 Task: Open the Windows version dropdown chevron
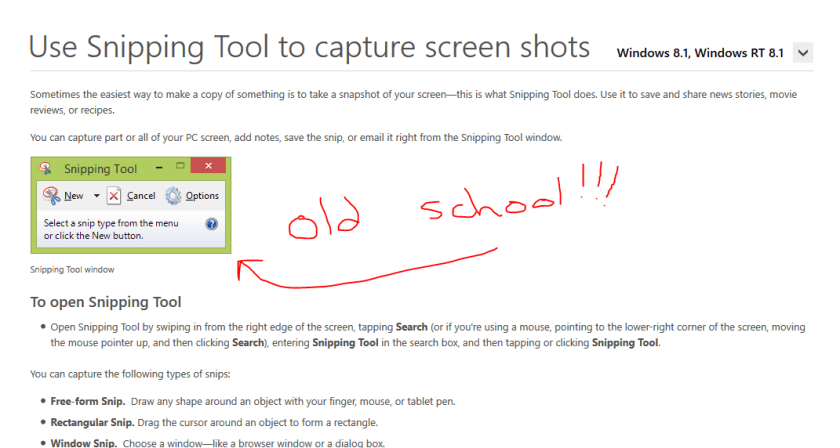click(x=802, y=53)
